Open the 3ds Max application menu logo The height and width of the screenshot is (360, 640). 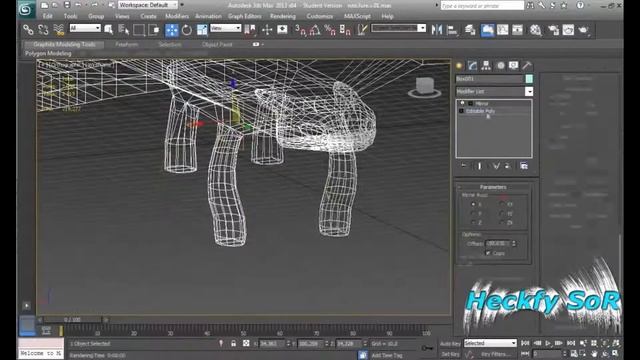(x=25, y=9)
